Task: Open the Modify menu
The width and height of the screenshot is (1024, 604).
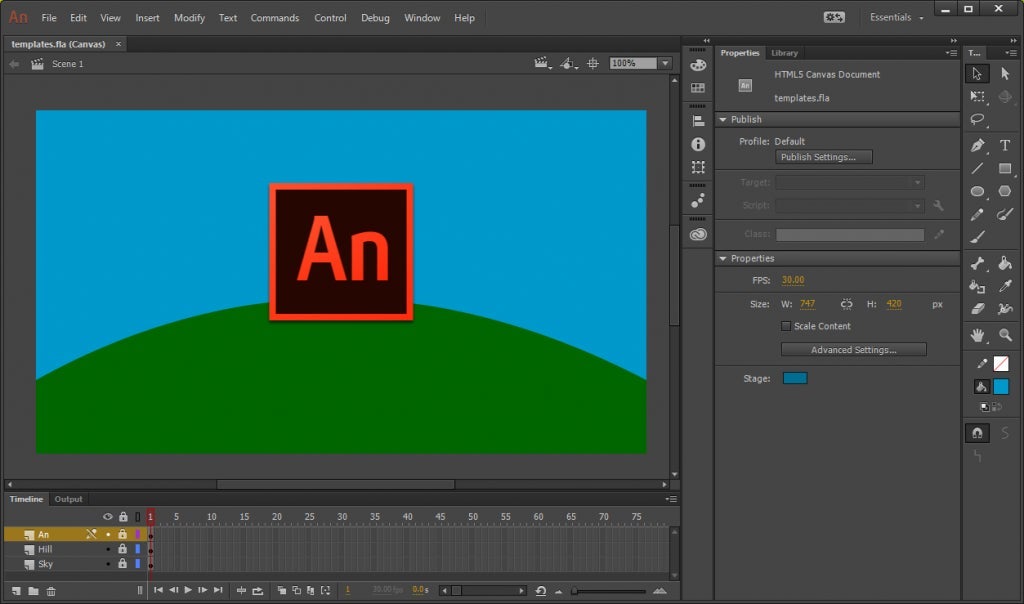Action: [x=190, y=17]
